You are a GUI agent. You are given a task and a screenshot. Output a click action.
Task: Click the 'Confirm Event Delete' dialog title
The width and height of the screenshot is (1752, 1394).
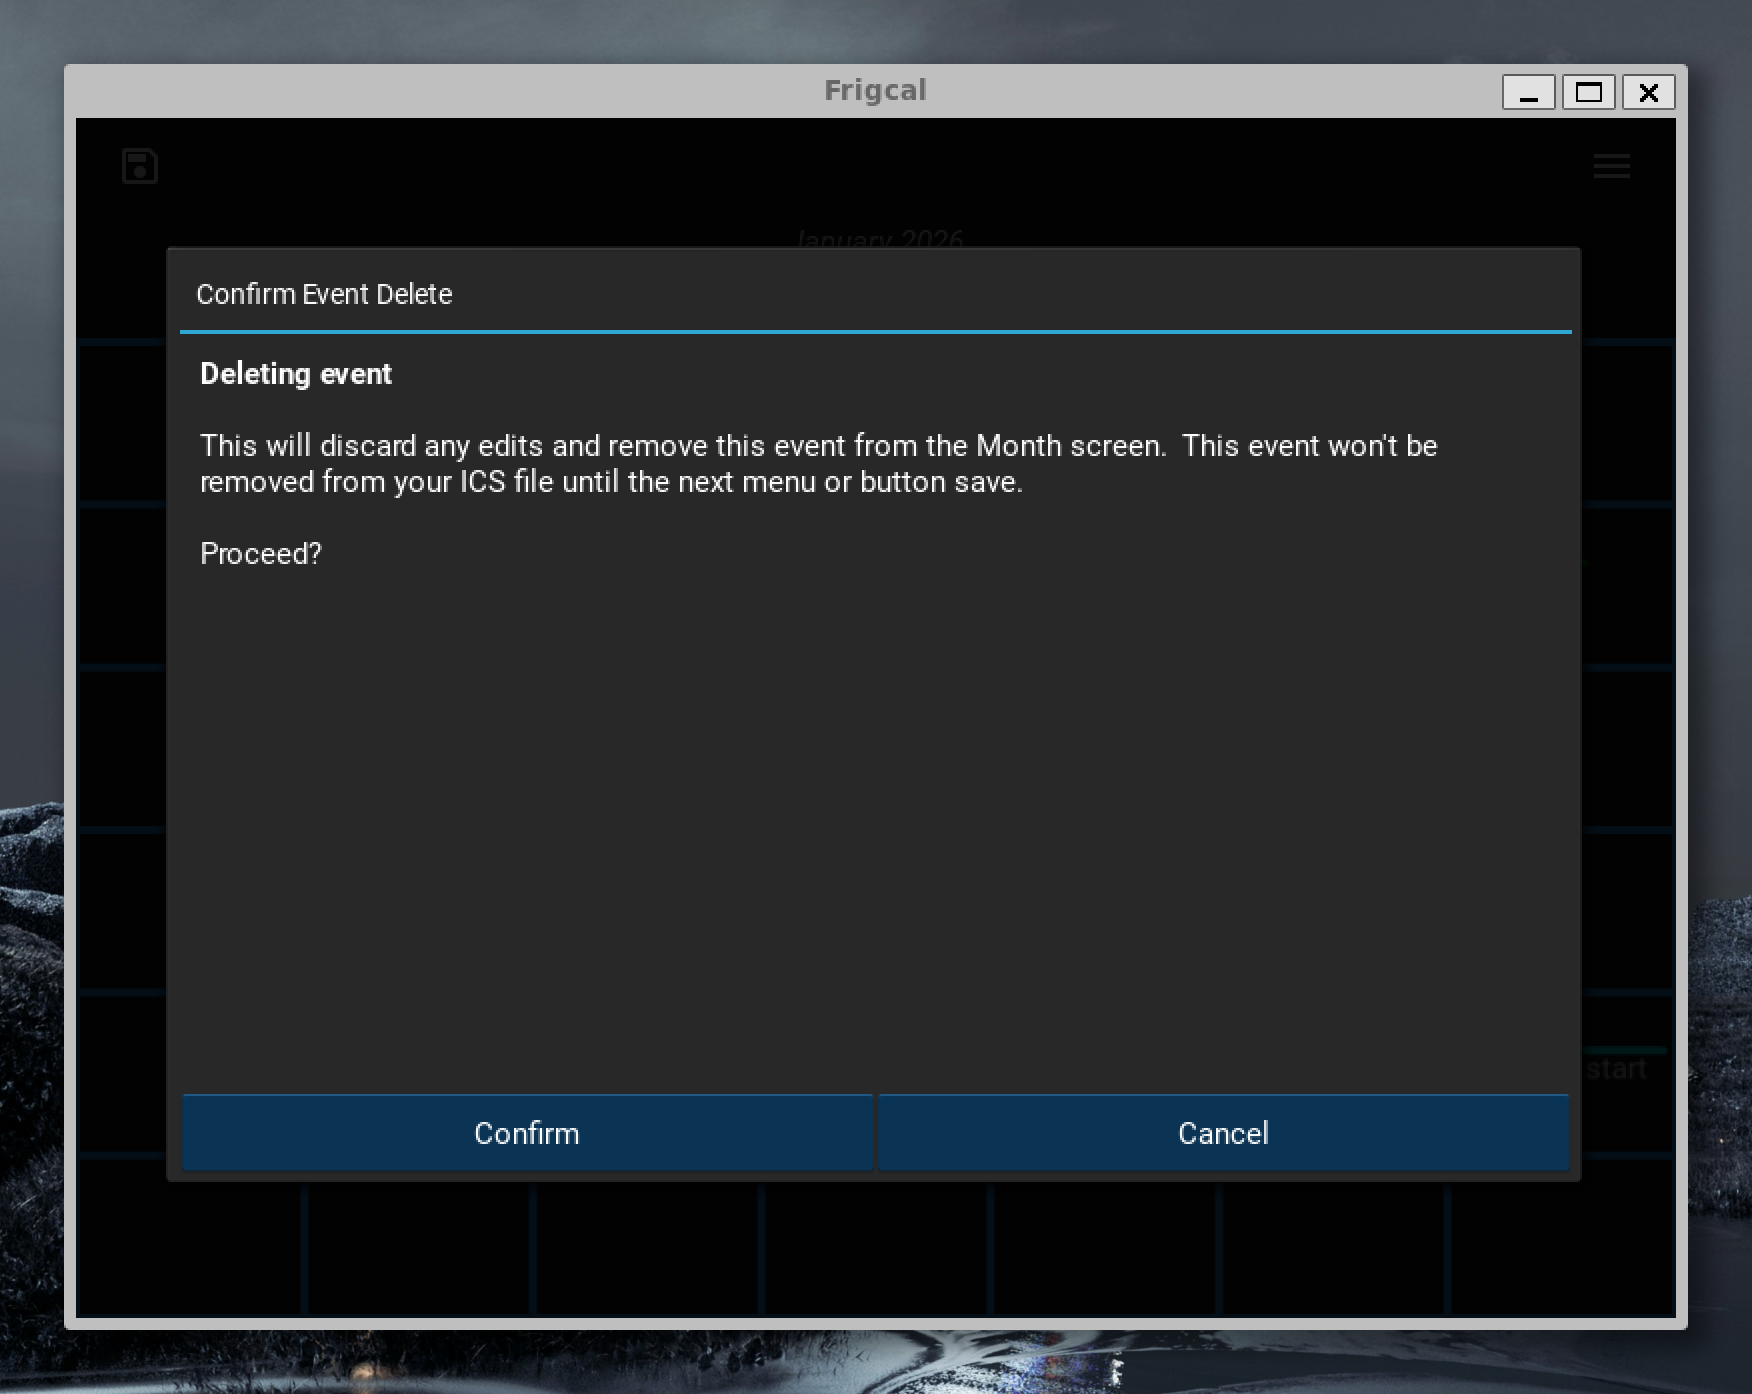[x=324, y=294]
